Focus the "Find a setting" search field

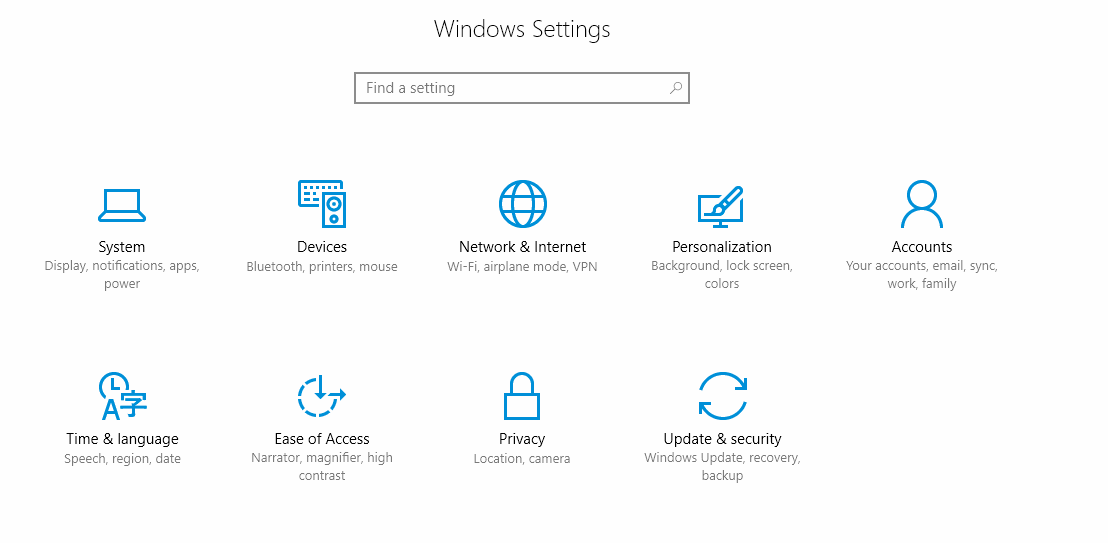(x=510, y=88)
